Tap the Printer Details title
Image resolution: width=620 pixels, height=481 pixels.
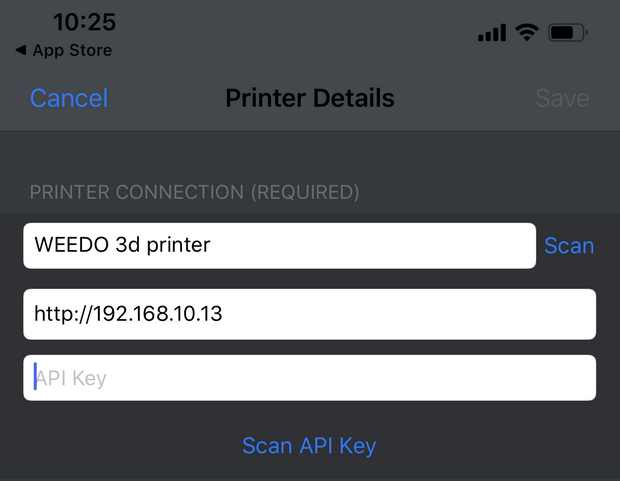click(x=310, y=98)
